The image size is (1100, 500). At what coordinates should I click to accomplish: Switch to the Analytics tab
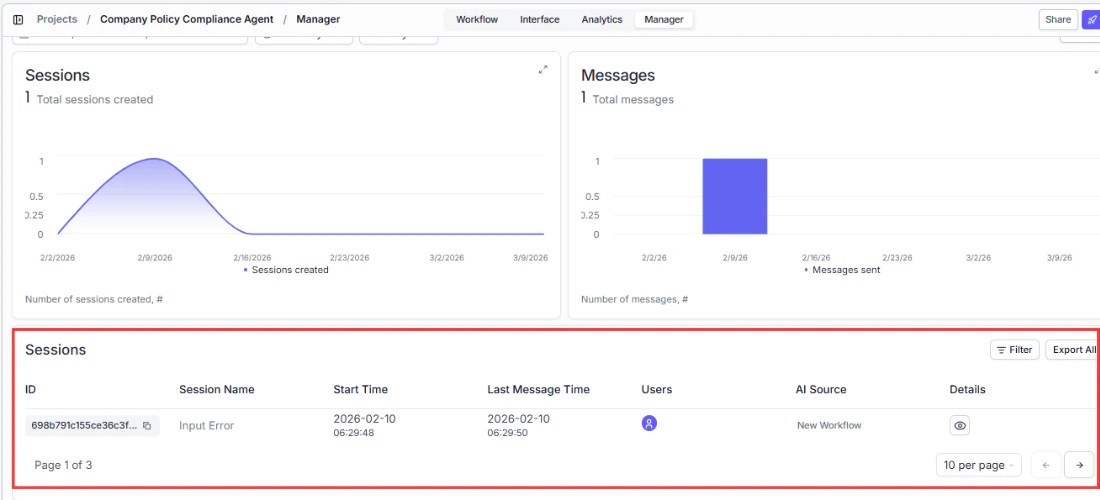tap(602, 20)
